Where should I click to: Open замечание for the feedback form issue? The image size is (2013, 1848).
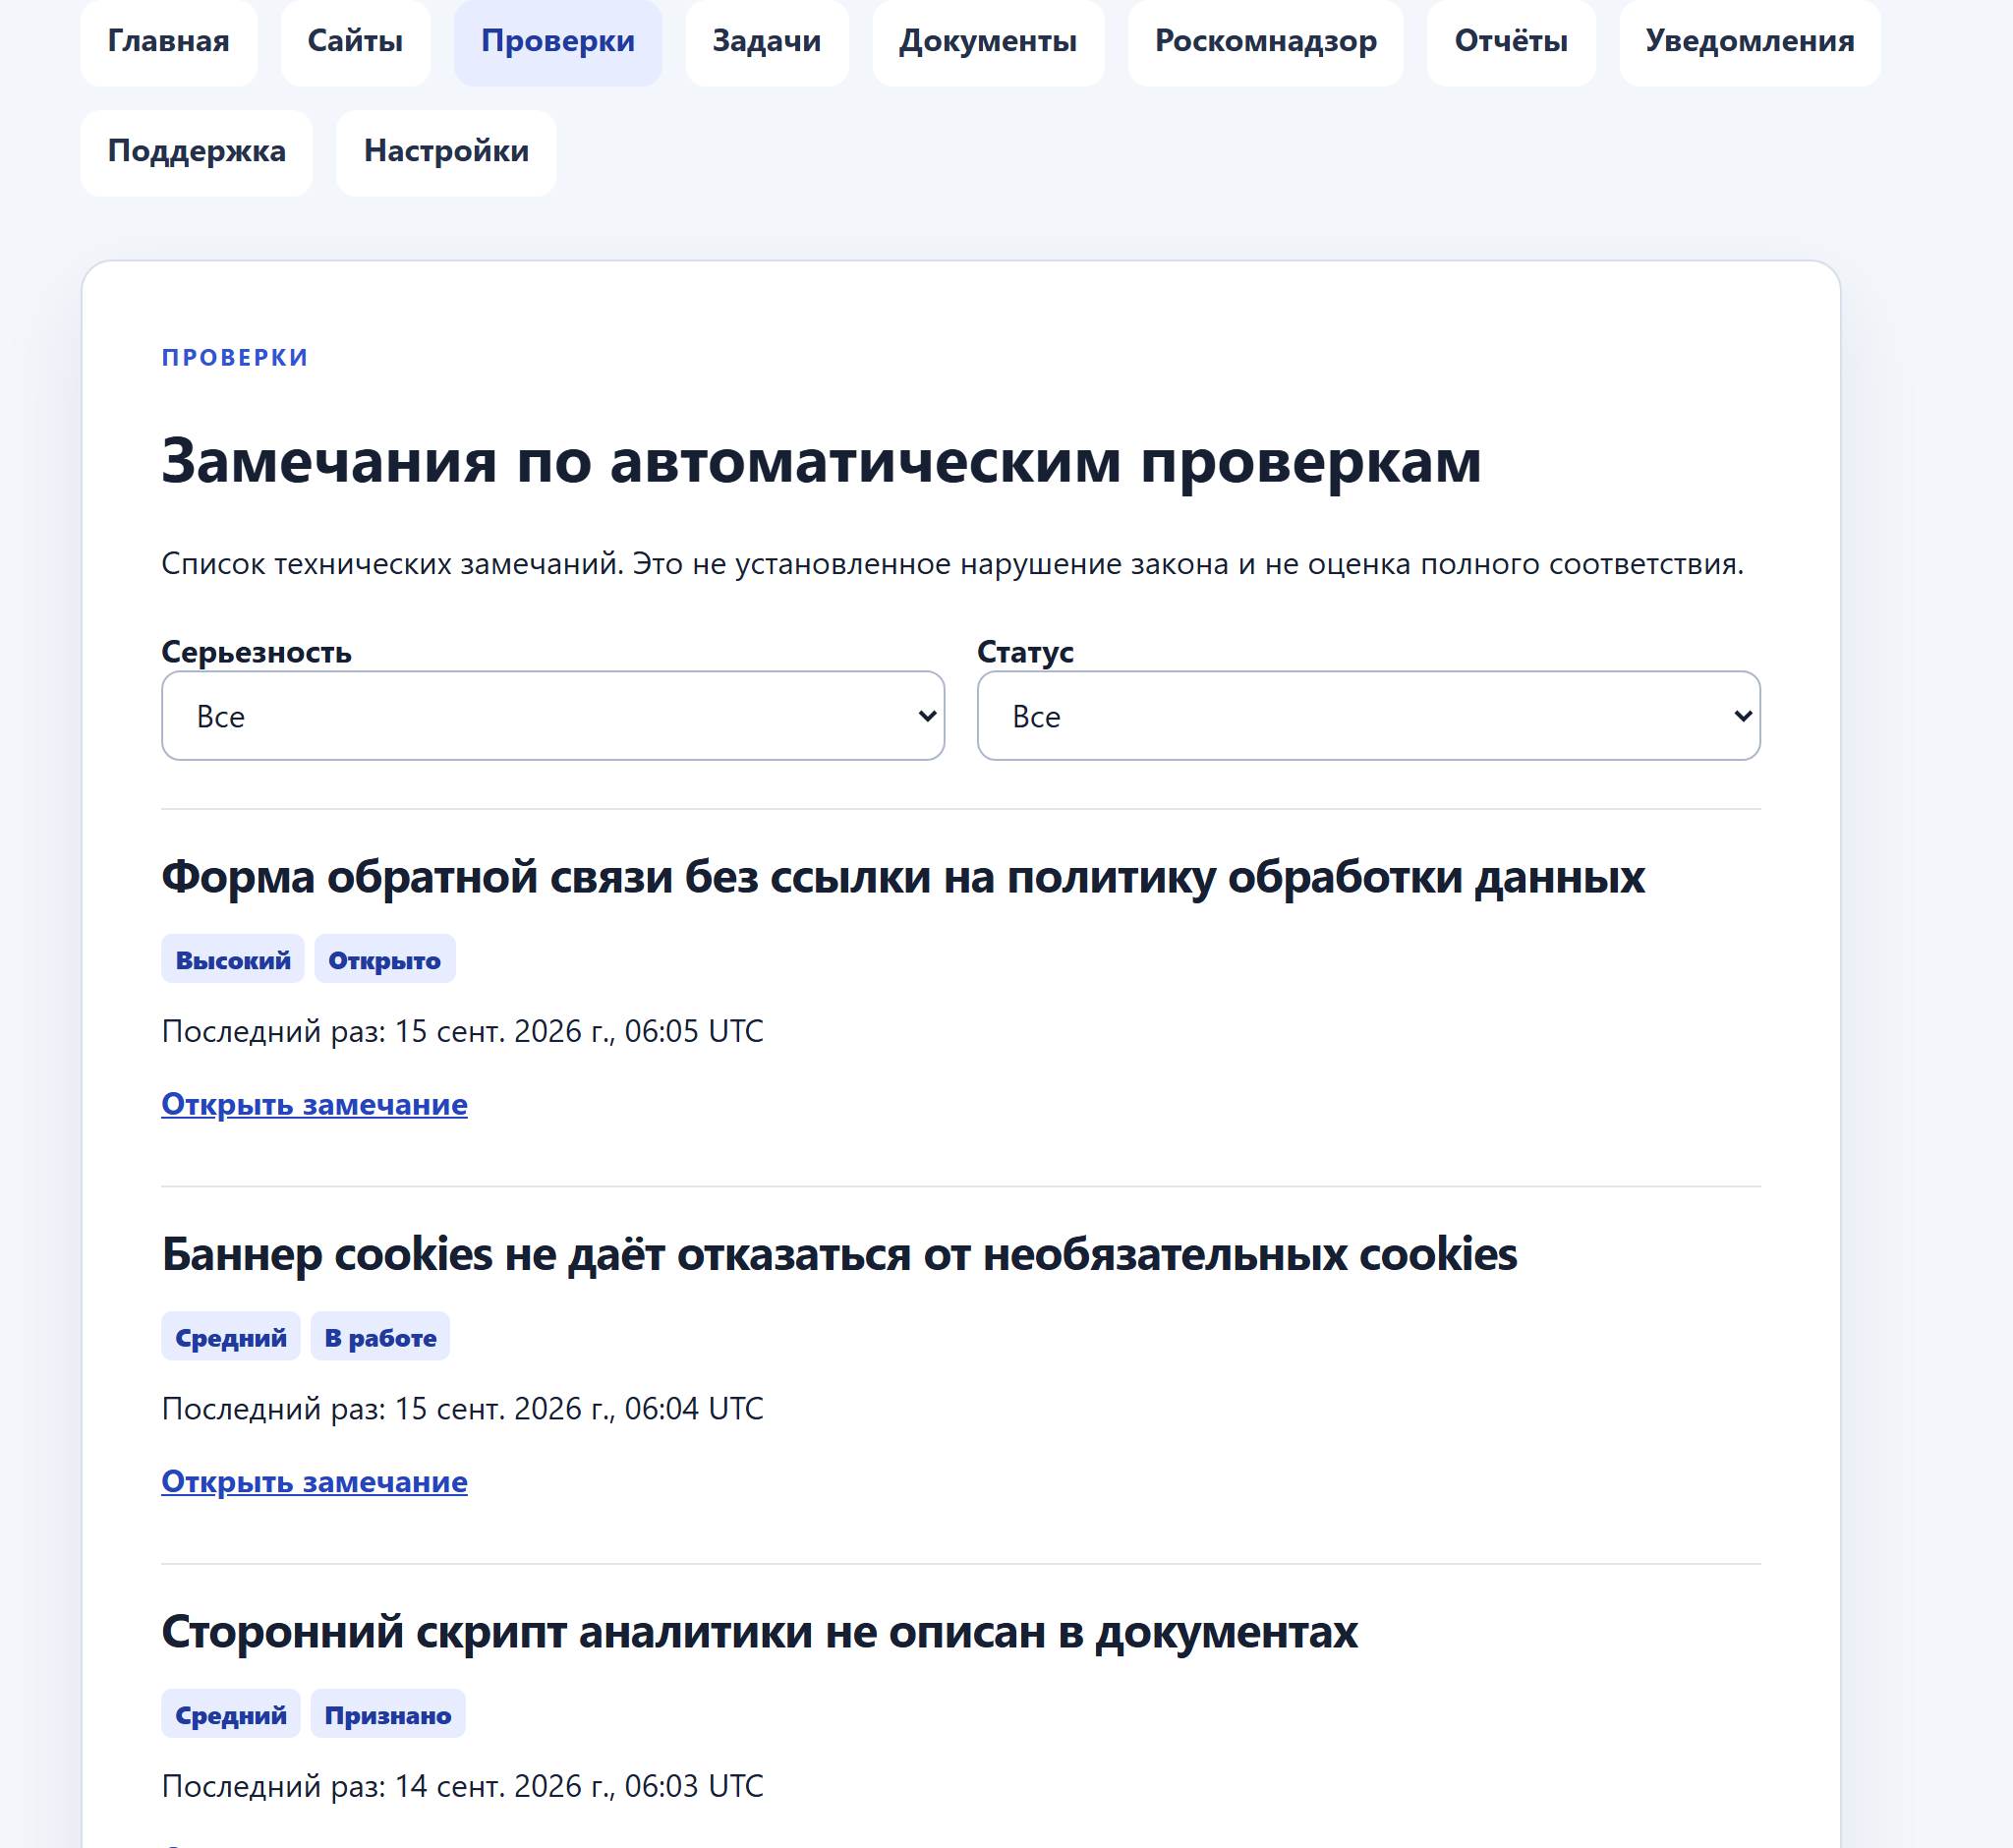tap(314, 1104)
